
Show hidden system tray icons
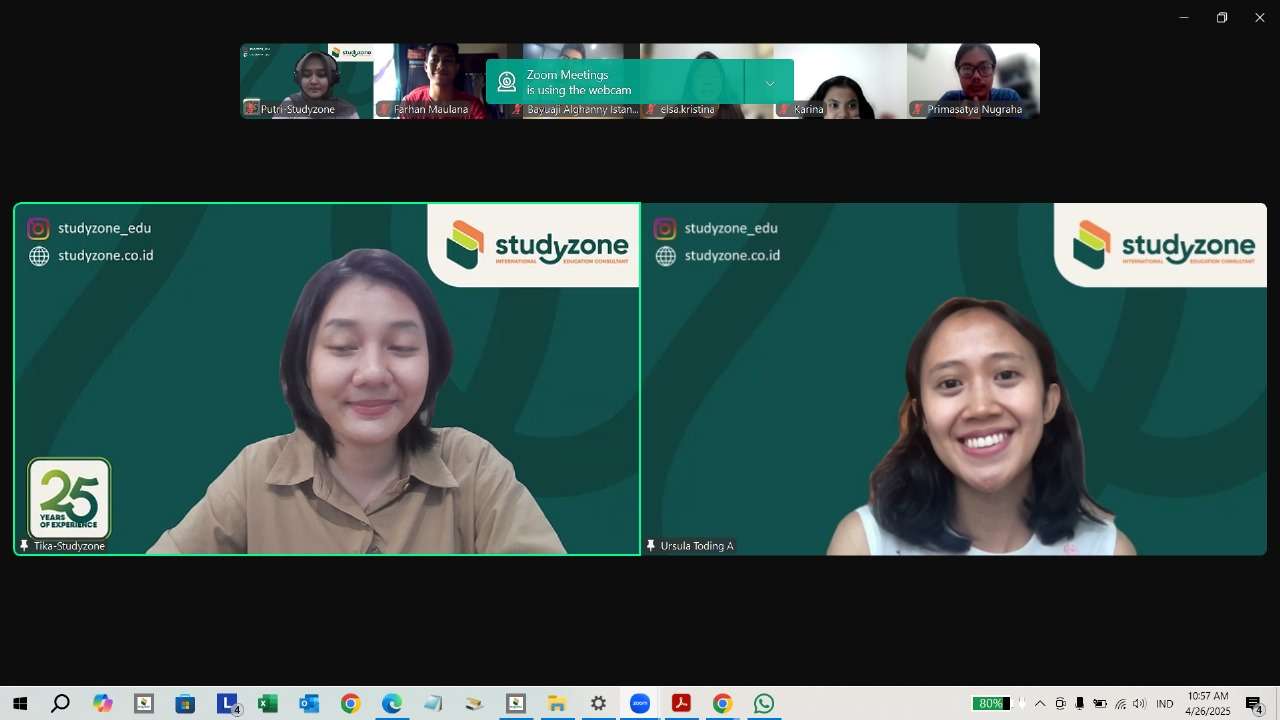click(x=1040, y=704)
